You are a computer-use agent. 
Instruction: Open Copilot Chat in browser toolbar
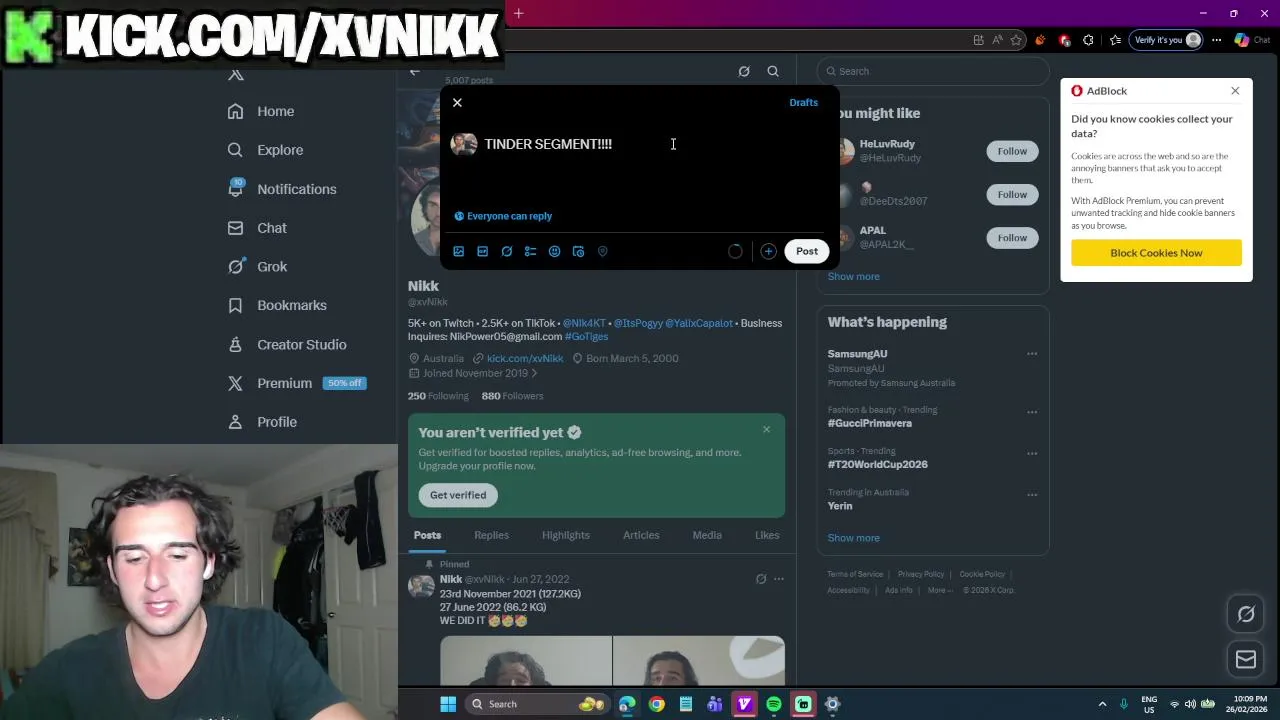coord(1252,40)
